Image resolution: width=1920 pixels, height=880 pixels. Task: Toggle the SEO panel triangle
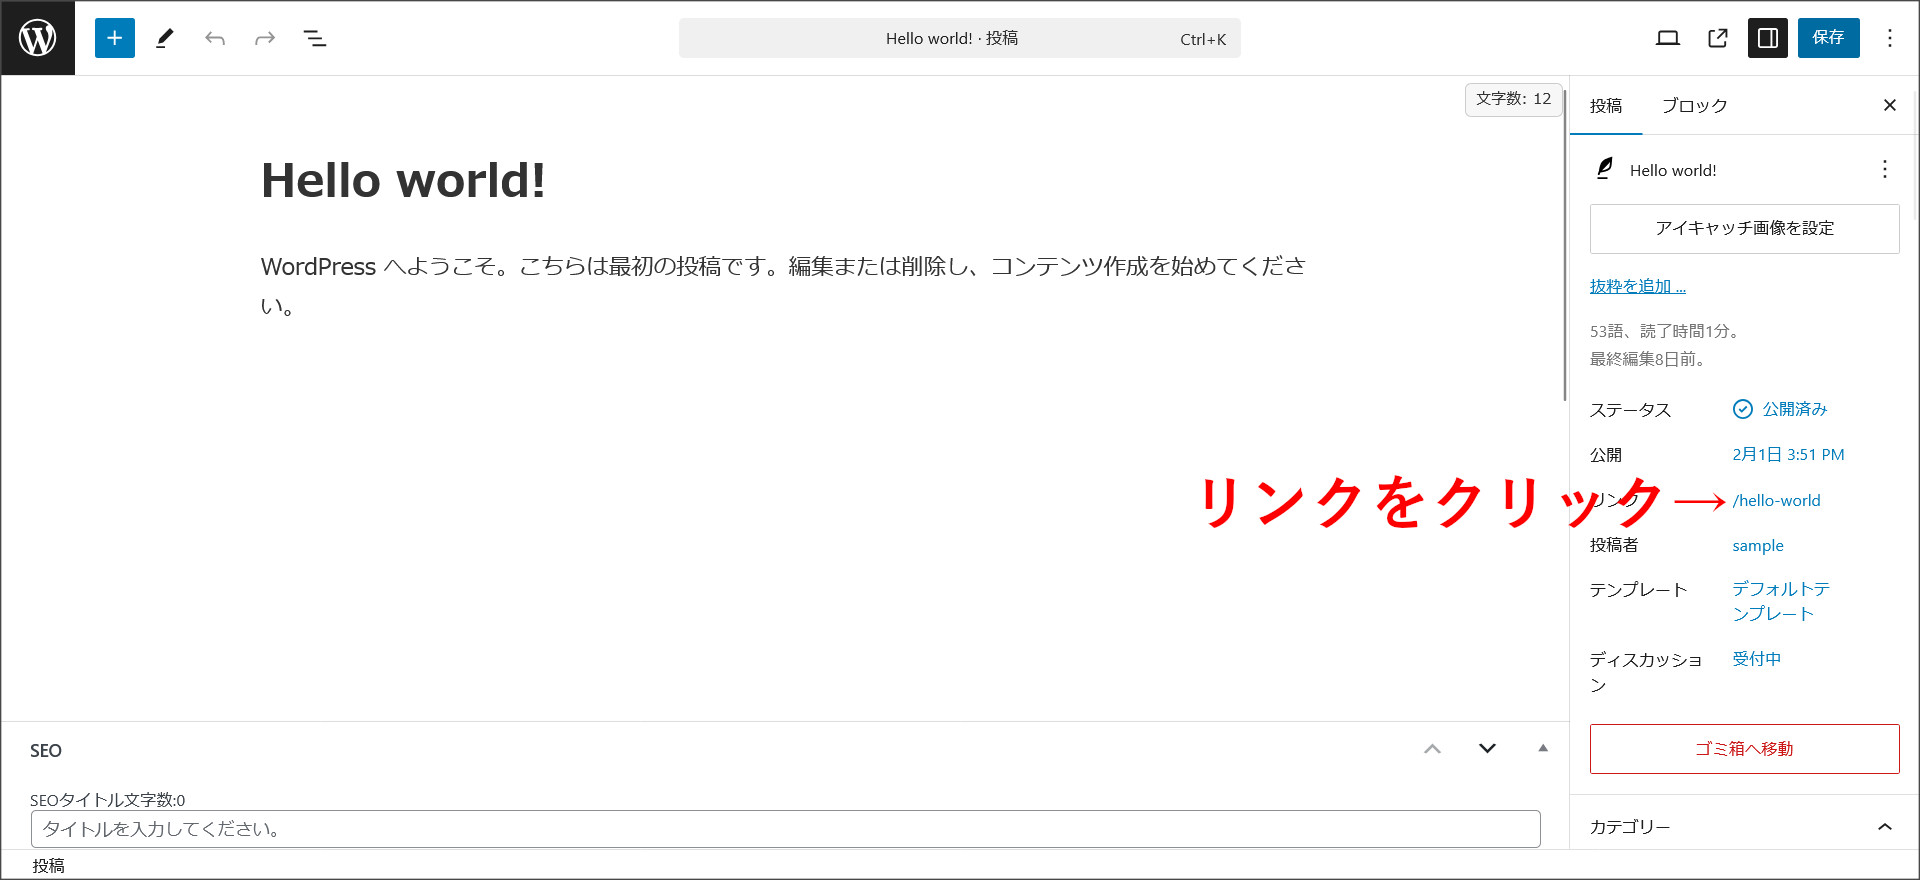[1543, 748]
